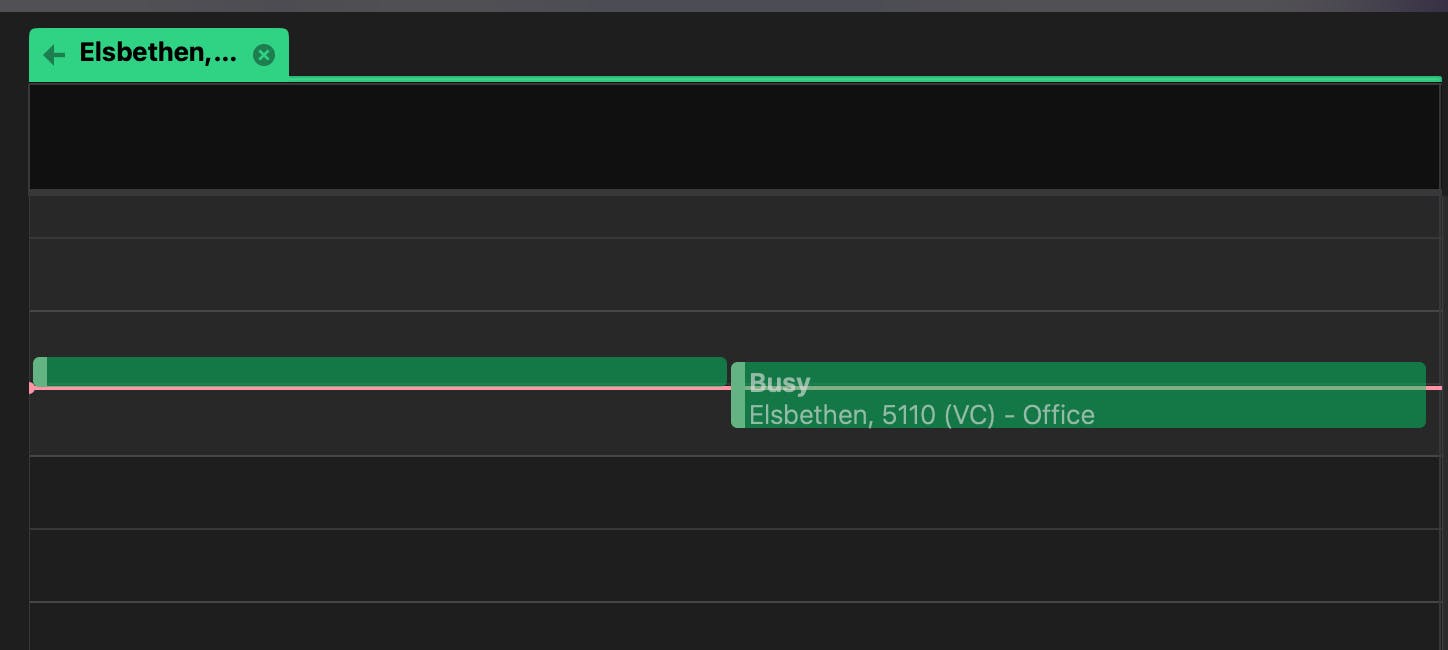Select the thin time slot below the all-day area
1448x650 pixels.
[x=734, y=216]
